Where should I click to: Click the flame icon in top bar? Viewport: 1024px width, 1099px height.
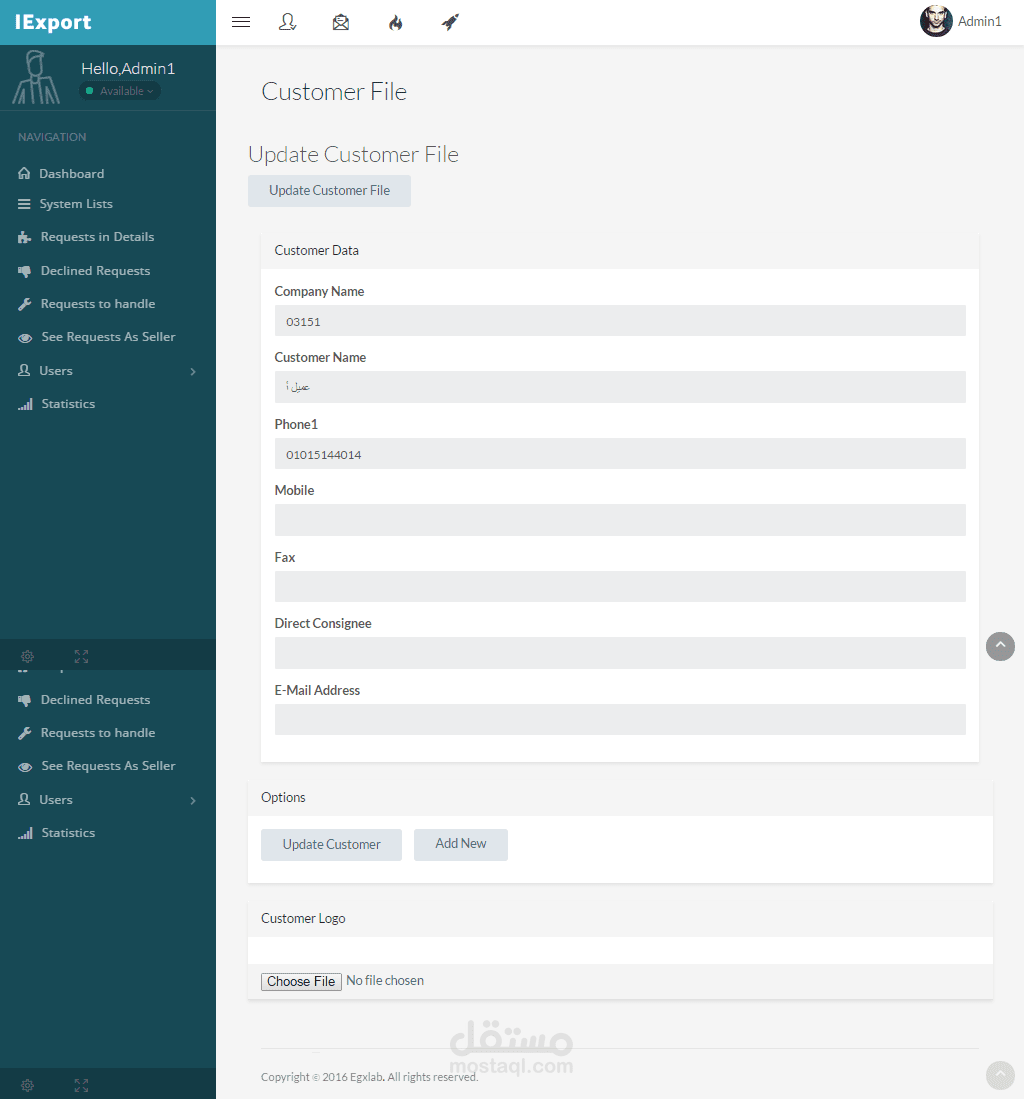pyautogui.click(x=395, y=23)
